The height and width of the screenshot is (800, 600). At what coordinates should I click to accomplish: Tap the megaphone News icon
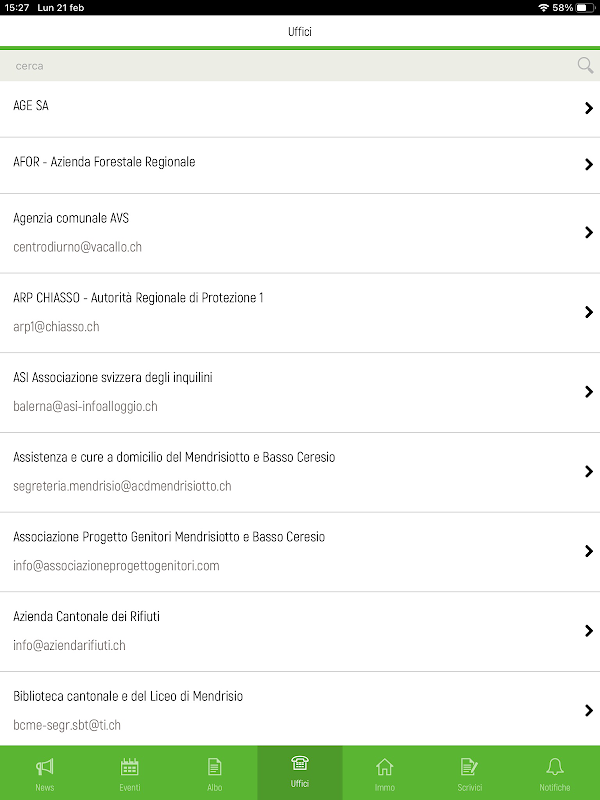click(44, 768)
